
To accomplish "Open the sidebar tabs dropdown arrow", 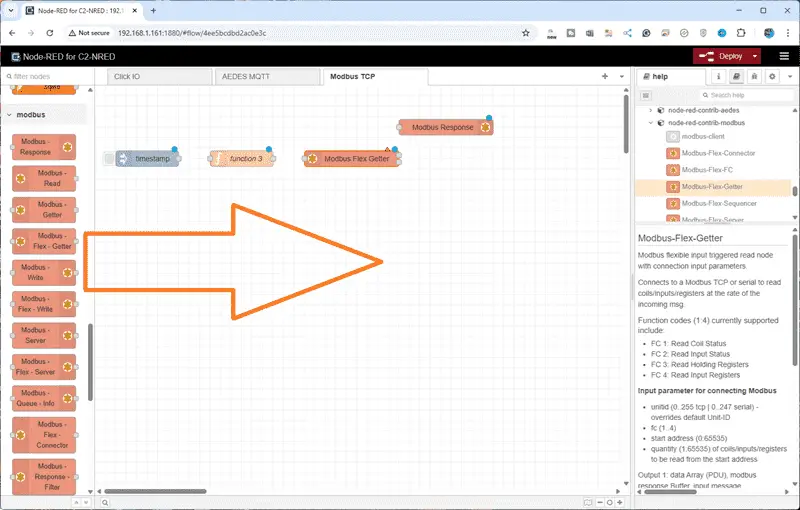I will (790, 76).
